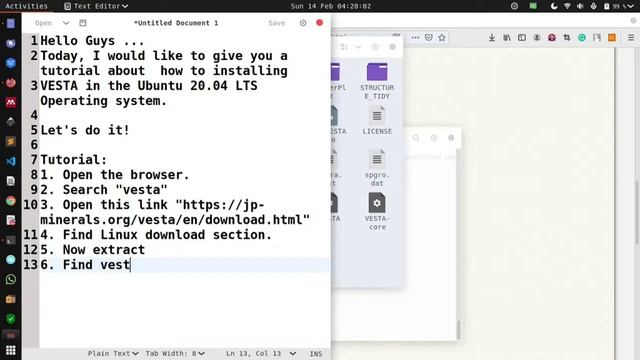Screen dimensions: 640x360
Task: Open the Terminal from the dock
Action: (x=11, y=240)
